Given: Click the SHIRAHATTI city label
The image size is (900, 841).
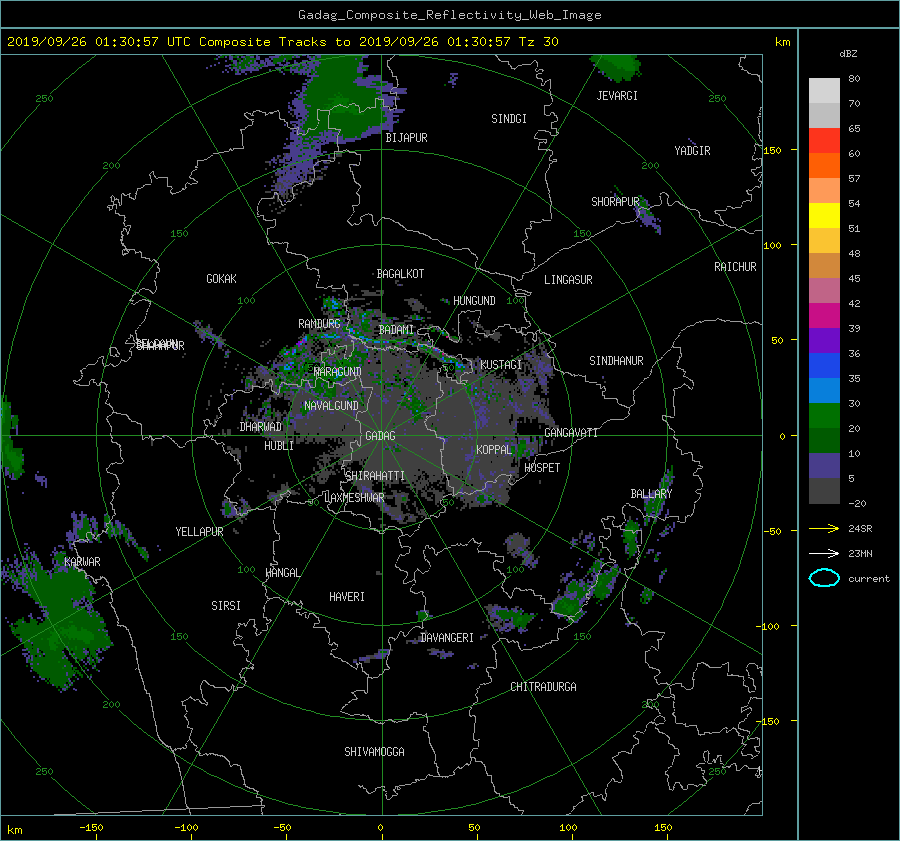Looking at the screenshot, I should coord(375,476).
